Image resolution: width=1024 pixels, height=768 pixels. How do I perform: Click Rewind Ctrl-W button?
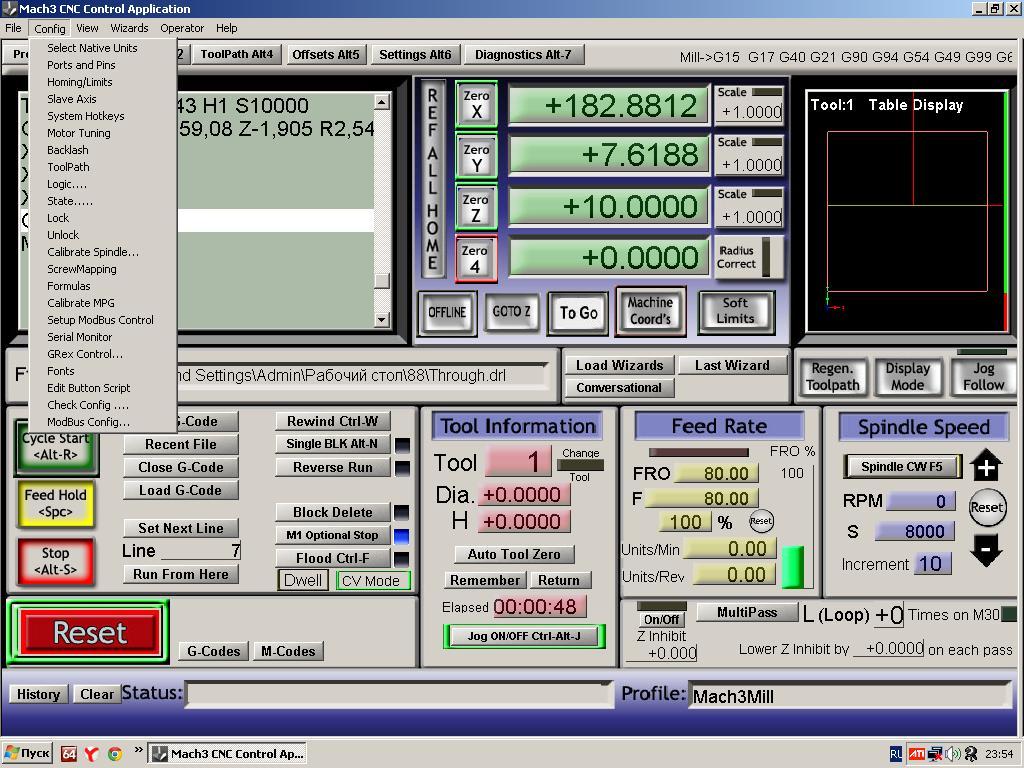tap(332, 421)
